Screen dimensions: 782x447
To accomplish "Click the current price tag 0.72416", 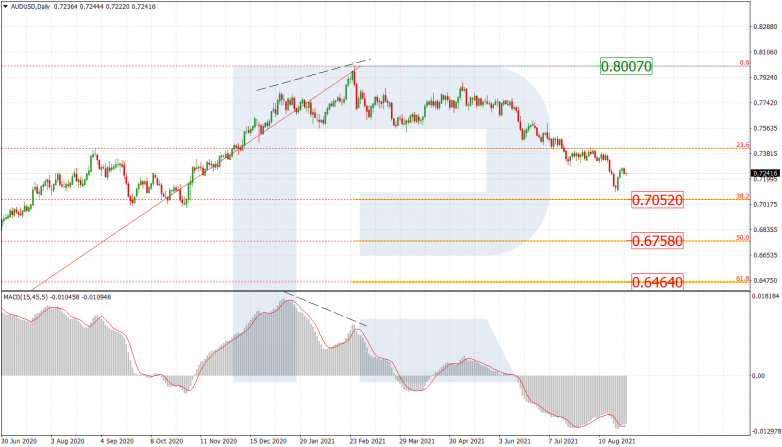I will [765, 174].
